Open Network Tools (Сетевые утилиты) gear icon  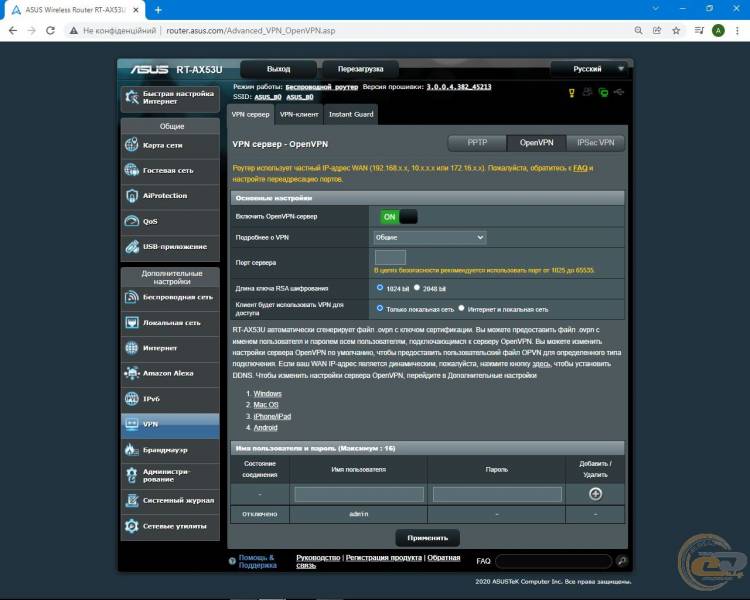[x=132, y=526]
